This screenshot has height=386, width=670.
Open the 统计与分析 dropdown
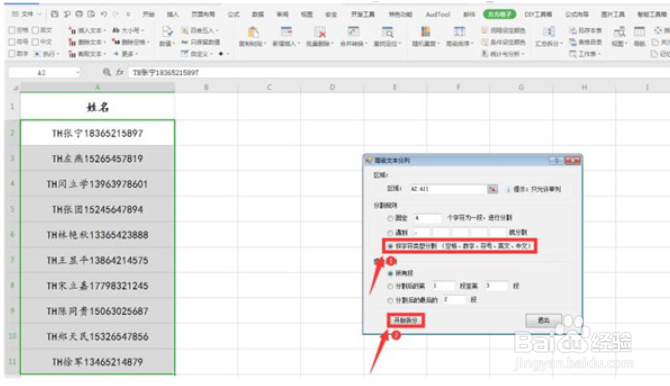pos(503,54)
